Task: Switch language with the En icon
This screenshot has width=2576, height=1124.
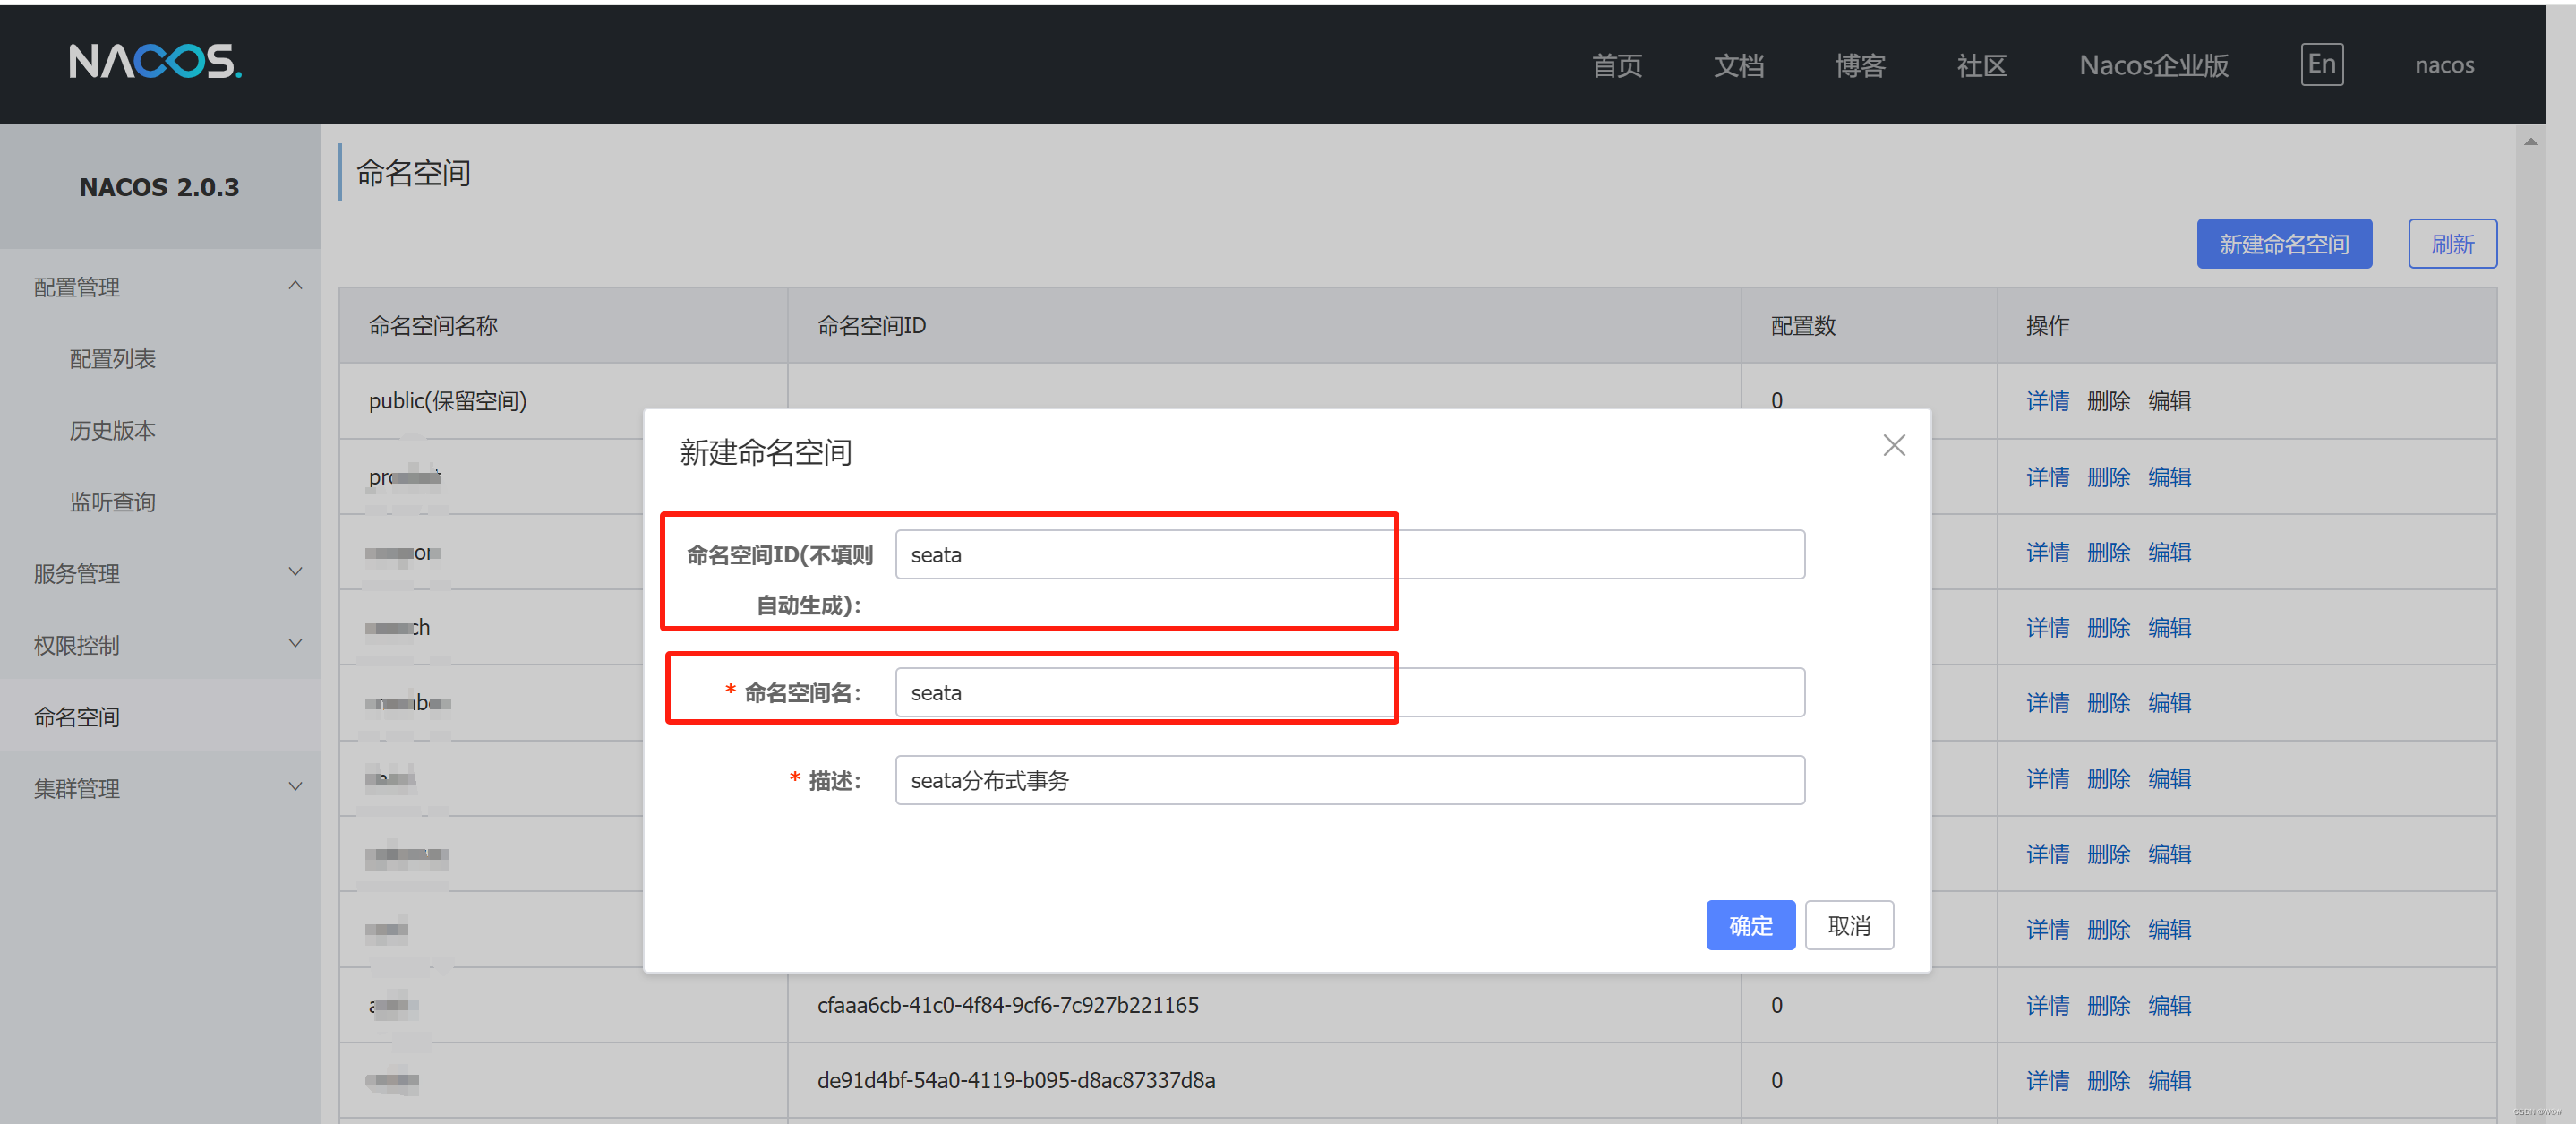Action: [x=2320, y=65]
